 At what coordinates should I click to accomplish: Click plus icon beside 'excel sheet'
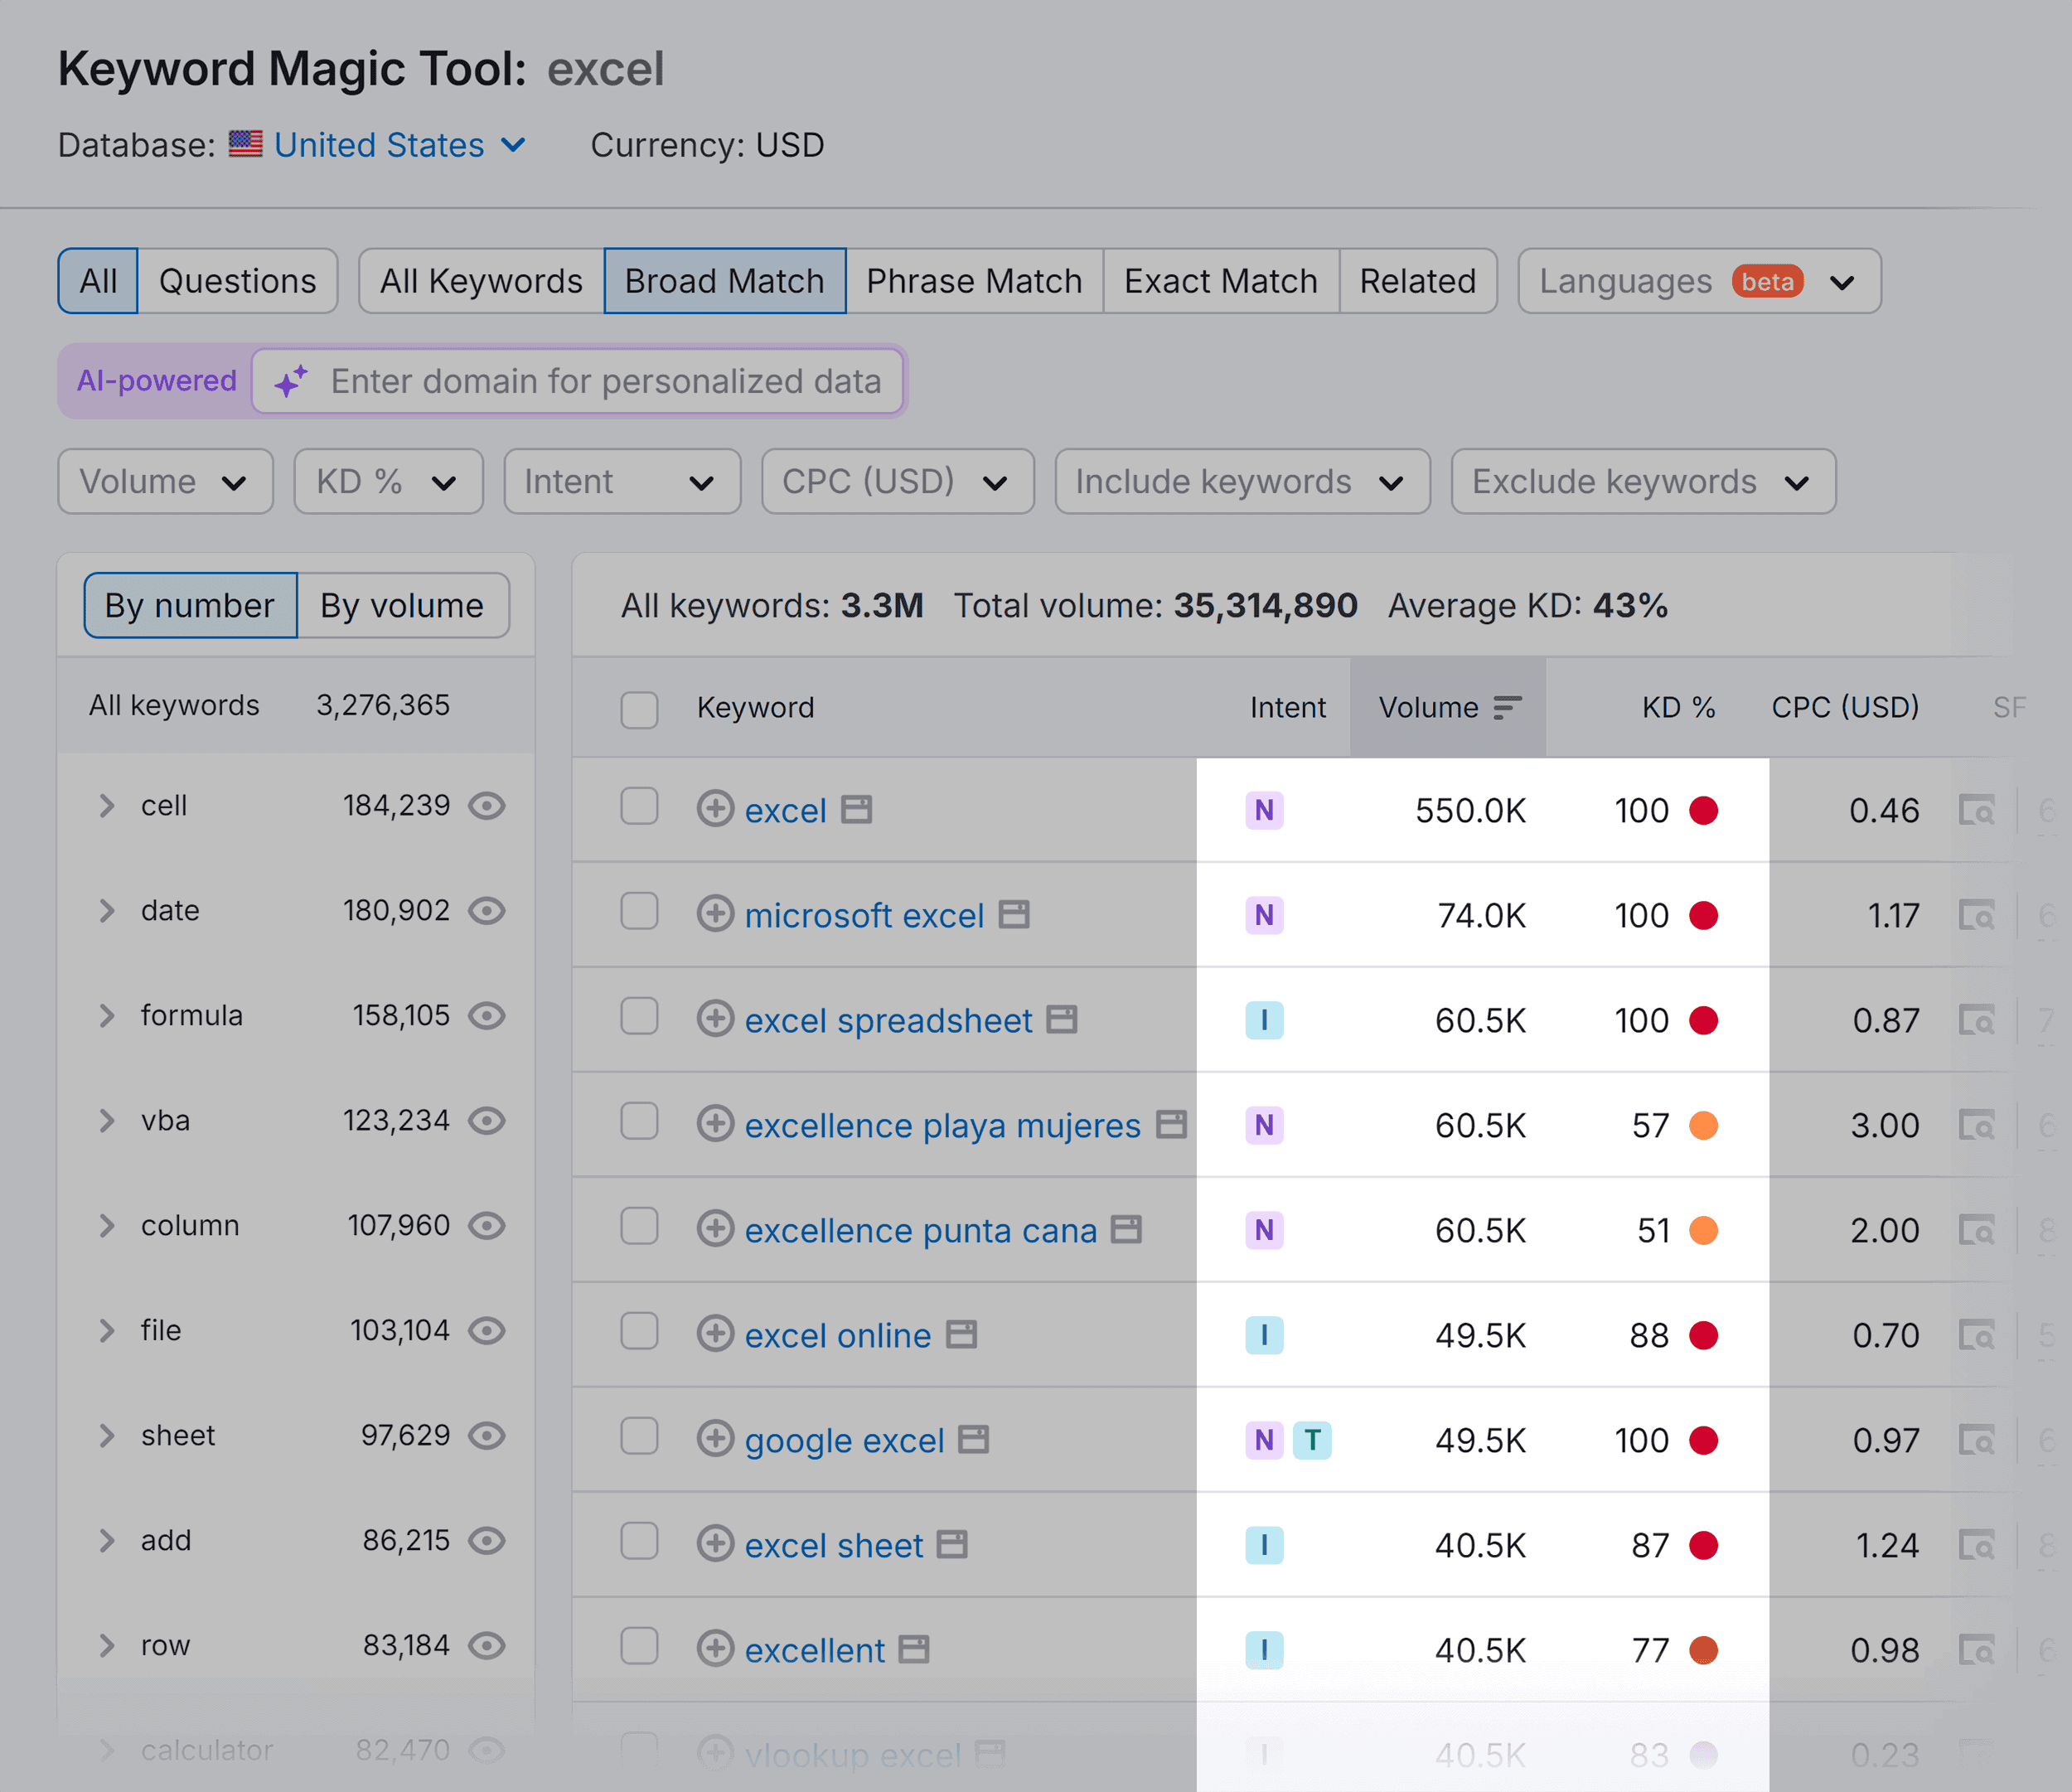pos(715,1544)
